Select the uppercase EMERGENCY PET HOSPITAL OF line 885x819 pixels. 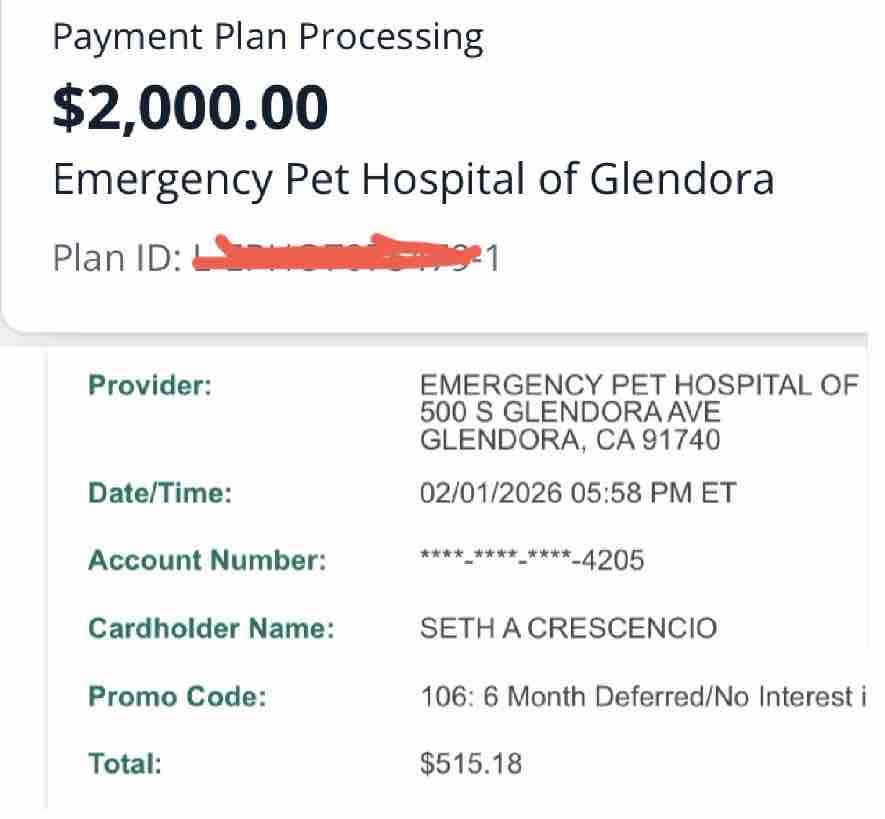pos(639,385)
